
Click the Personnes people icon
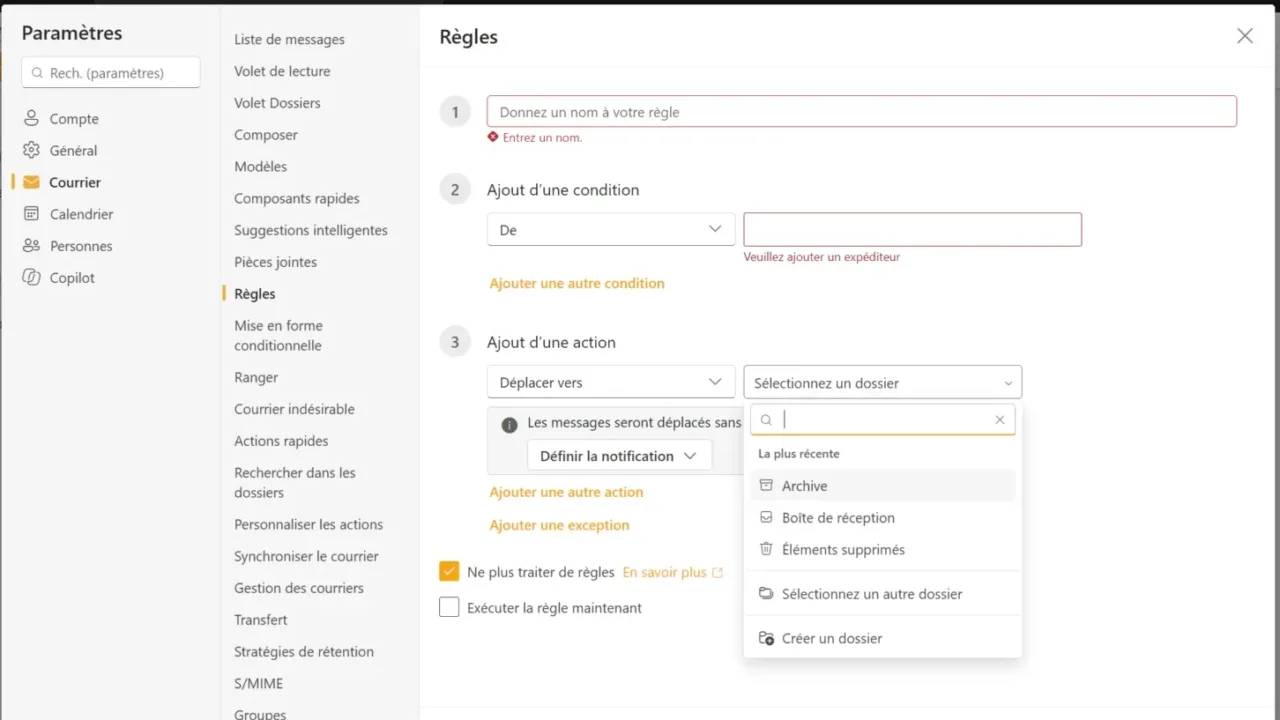point(32,246)
